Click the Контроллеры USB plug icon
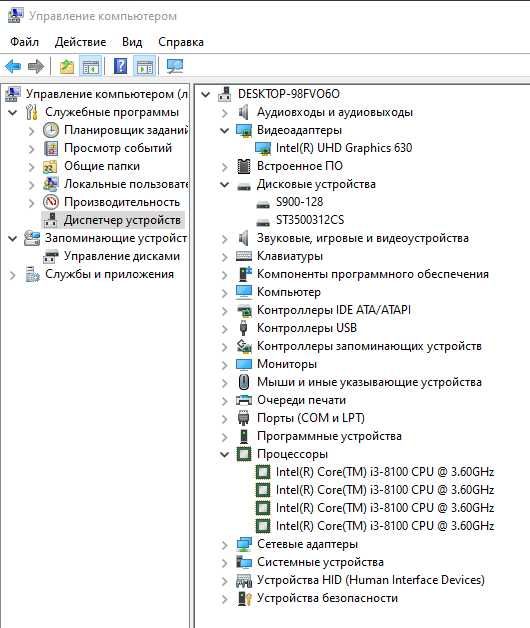The width and height of the screenshot is (530, 628). pos(243,328)
